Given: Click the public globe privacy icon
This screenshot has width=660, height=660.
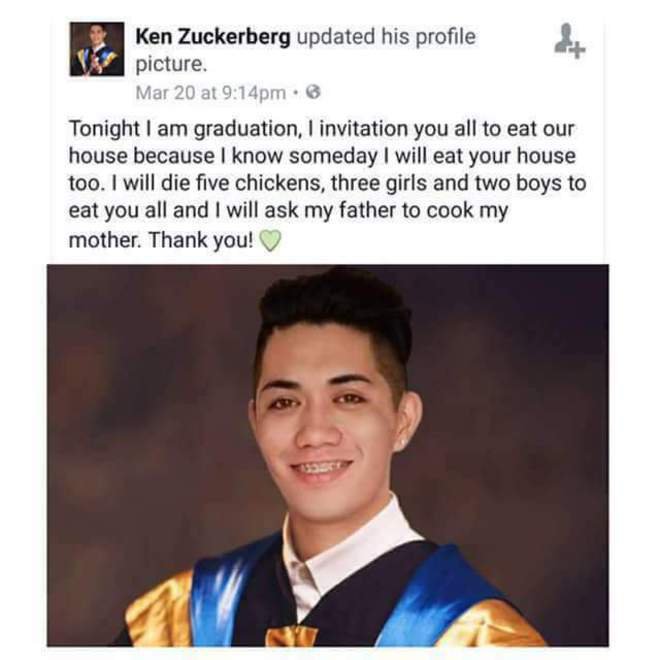Looking at the screenshot, I should (x=313, y=92).
